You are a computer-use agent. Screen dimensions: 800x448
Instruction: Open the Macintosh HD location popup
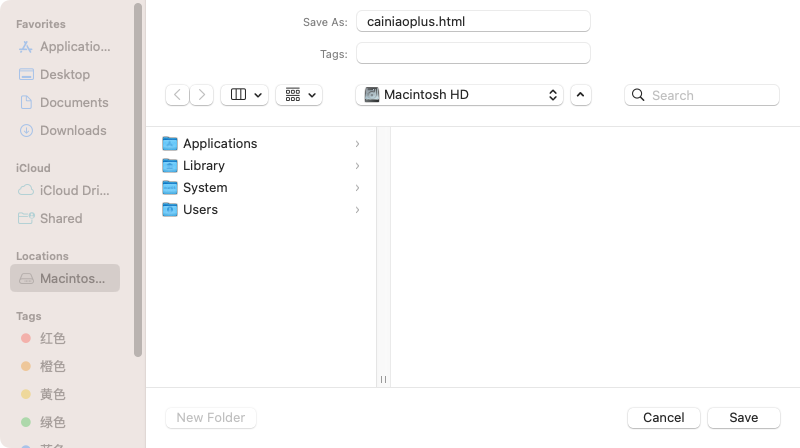(459, 95)
